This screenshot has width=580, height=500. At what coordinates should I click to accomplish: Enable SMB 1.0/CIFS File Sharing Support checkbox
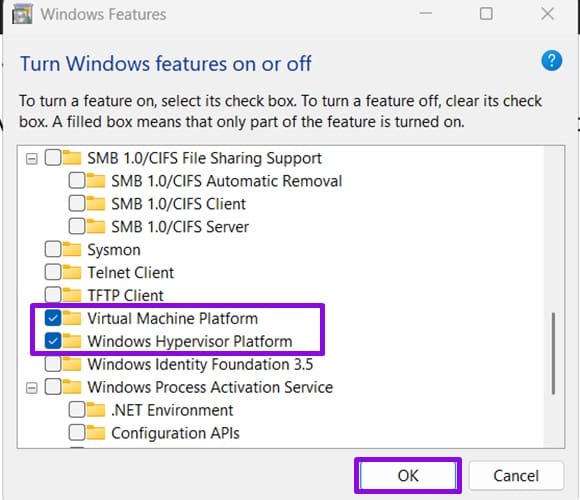[53, 158]
